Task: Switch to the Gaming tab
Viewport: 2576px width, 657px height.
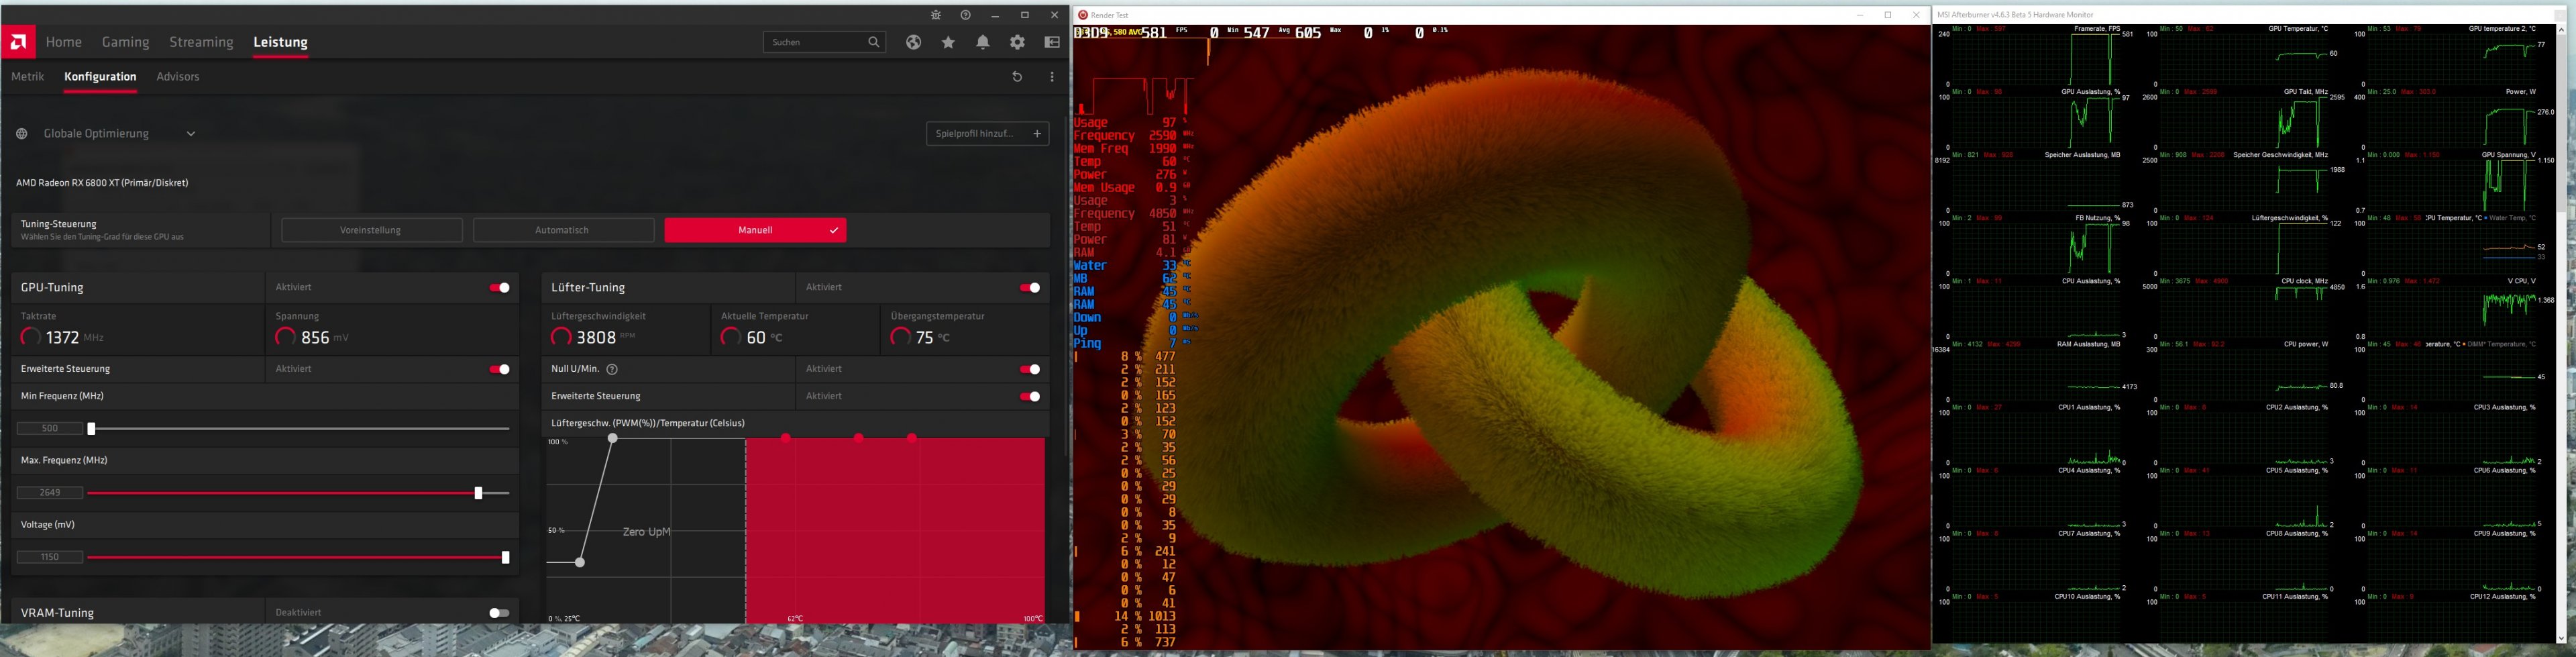Action: pos(126,42)
